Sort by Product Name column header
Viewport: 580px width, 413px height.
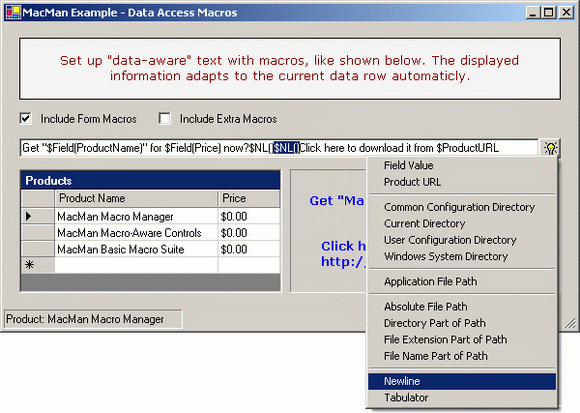point(136,199)
